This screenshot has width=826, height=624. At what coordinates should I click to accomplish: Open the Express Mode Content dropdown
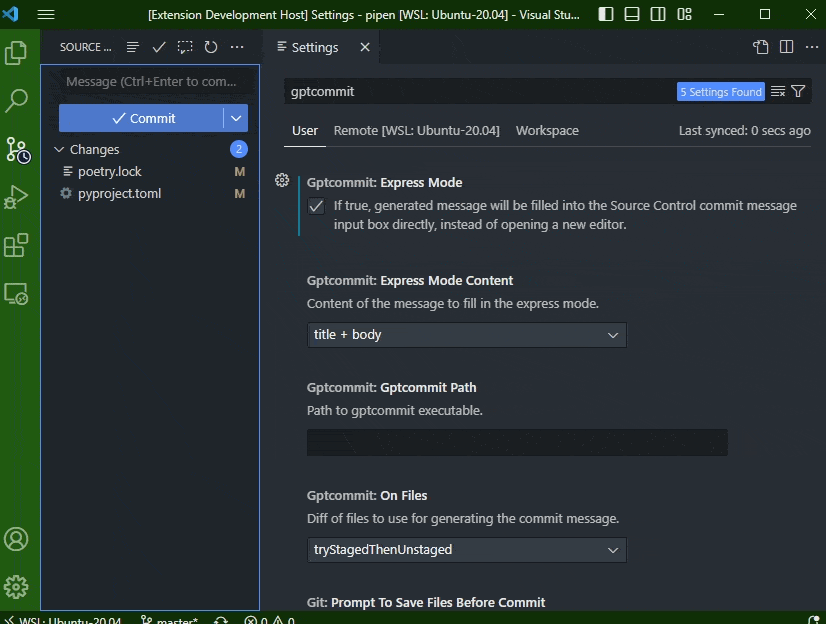pos(466,335)
